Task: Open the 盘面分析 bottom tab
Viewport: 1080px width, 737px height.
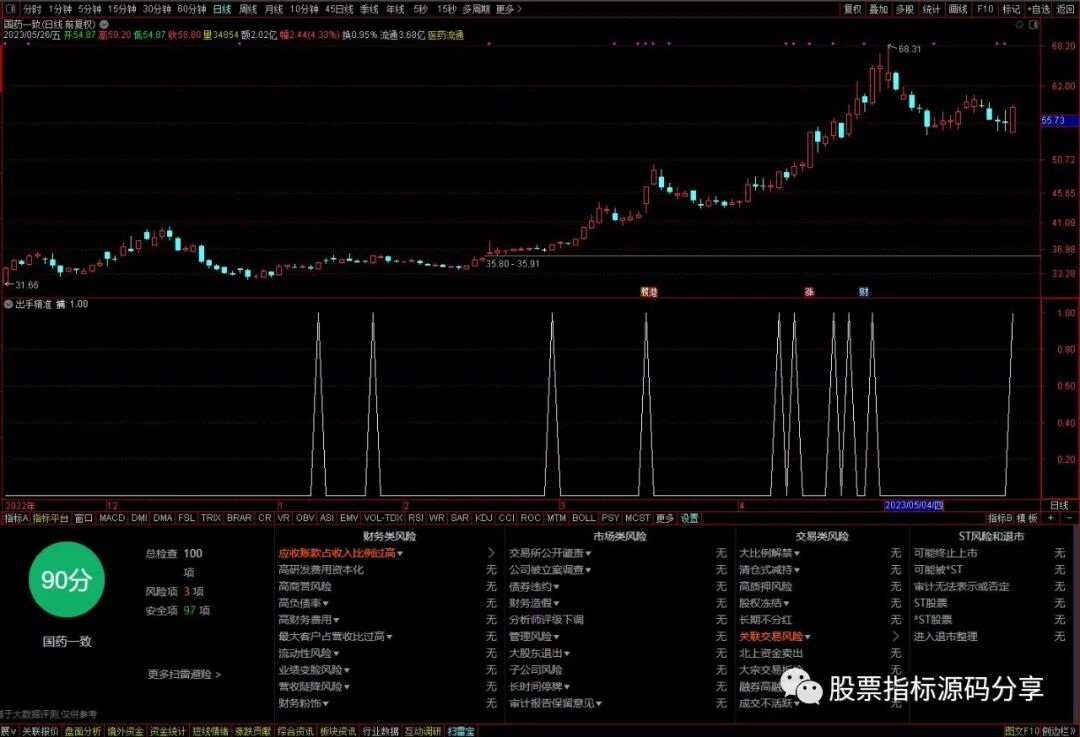Action: tap(83, 731)
